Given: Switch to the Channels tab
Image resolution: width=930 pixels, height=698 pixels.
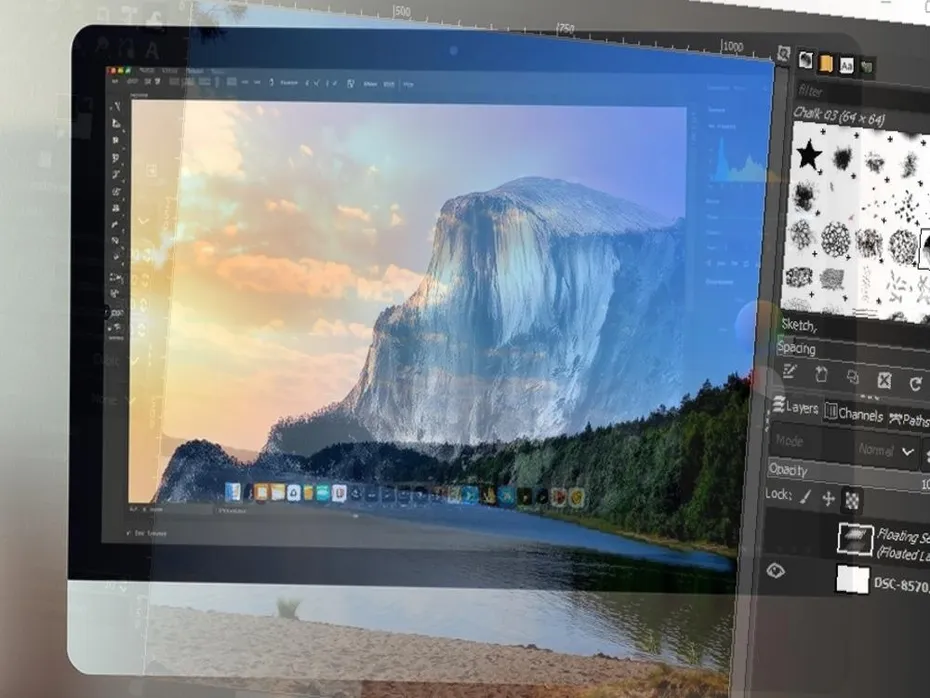Looking at the screenshot, I should pos(859,414).
